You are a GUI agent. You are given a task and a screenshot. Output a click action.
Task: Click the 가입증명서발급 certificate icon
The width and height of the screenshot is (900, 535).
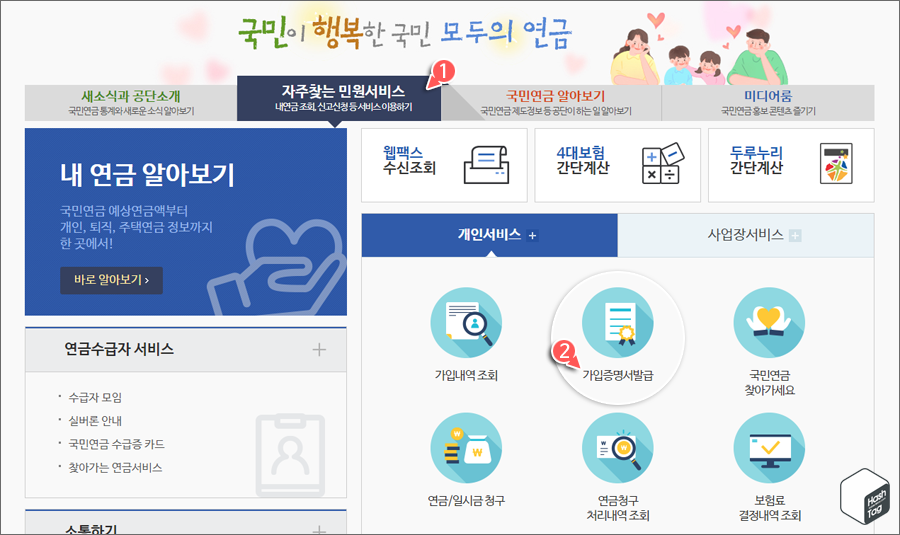coord(618,323)
